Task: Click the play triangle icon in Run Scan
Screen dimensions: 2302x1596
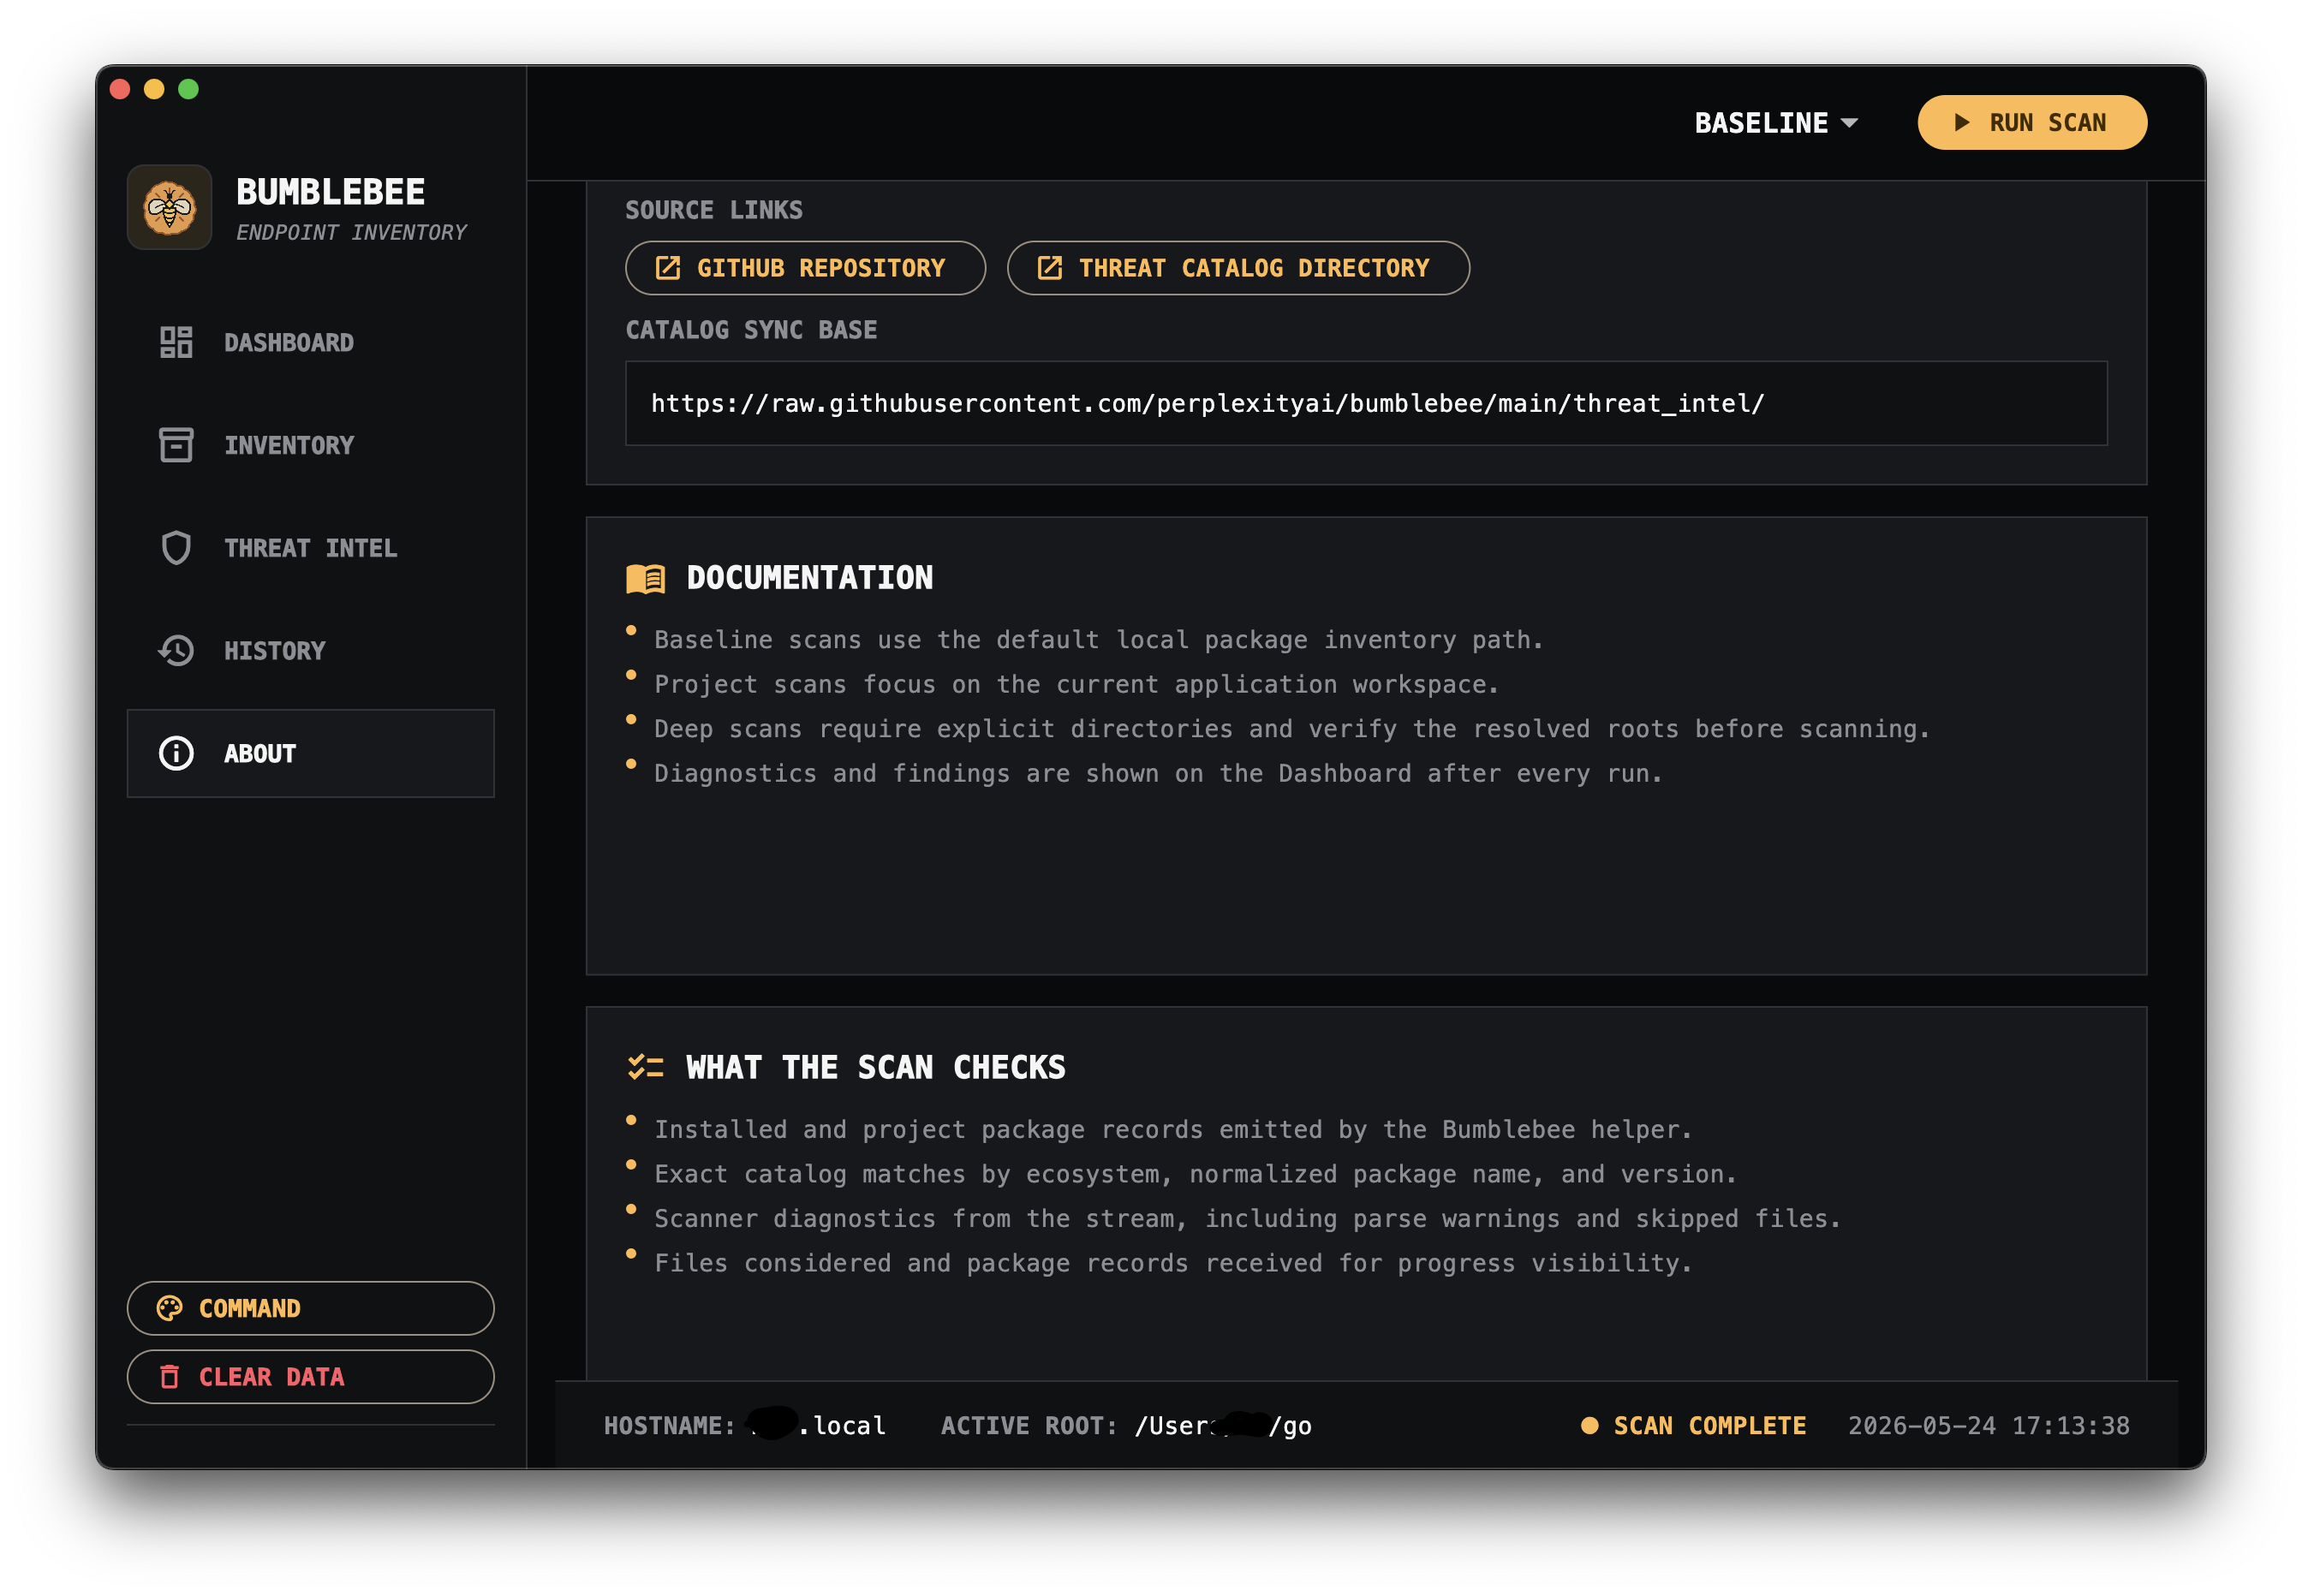Action: (x=1961, y=122)
